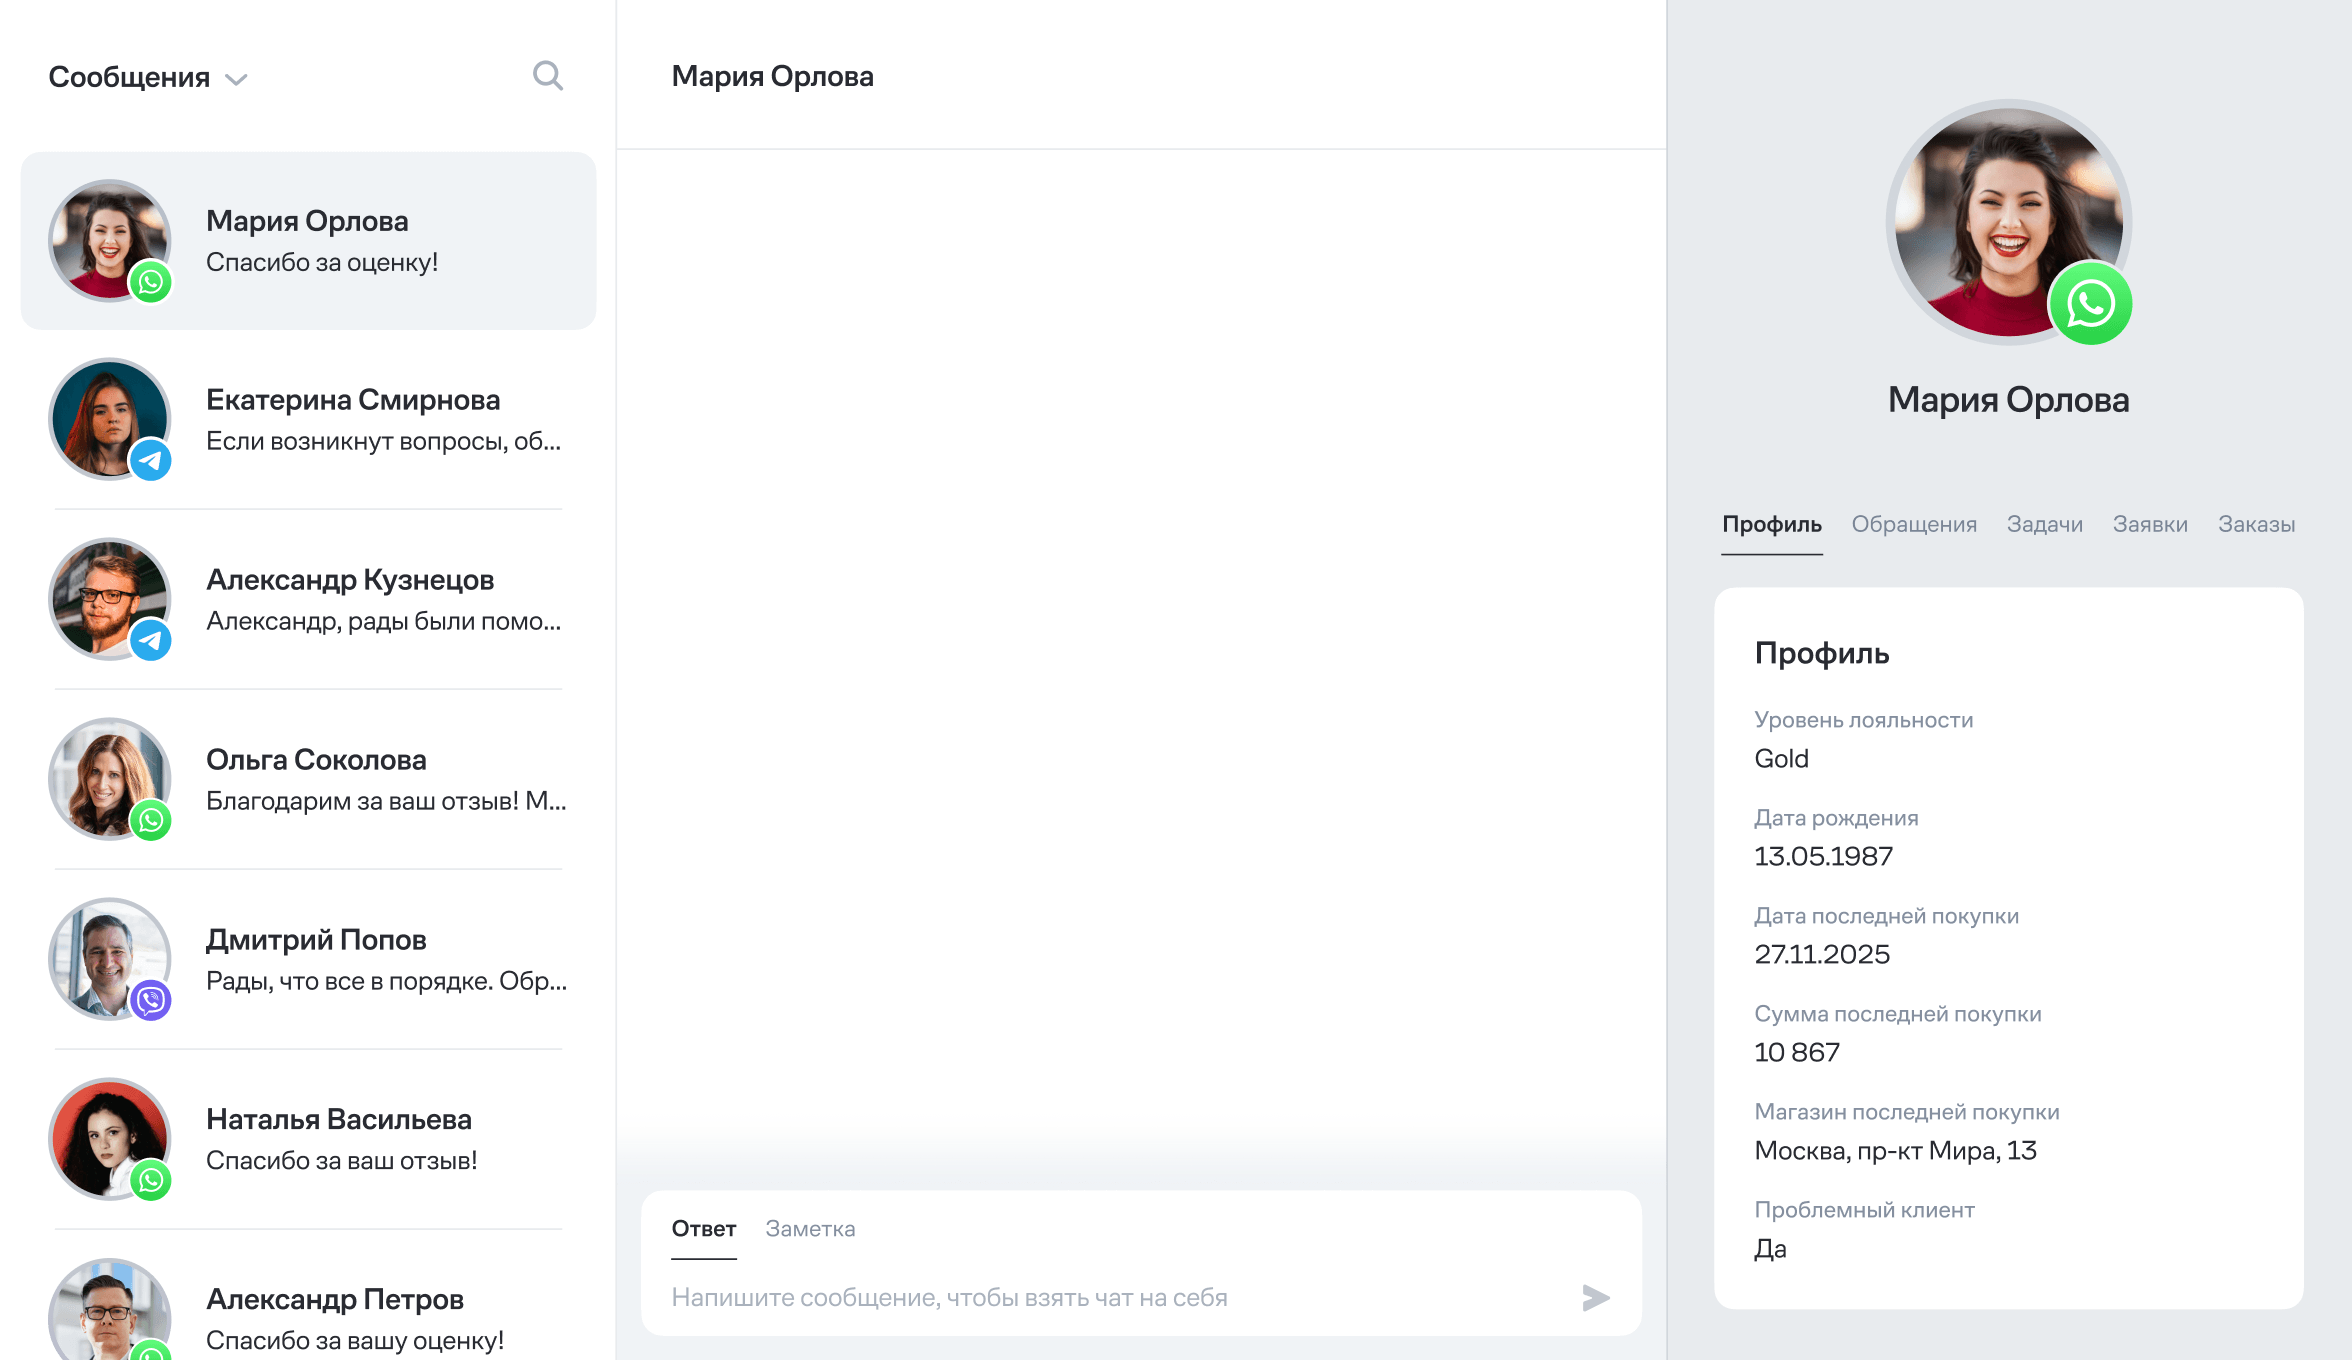This screenshot has width=2352, height=1360.
Task: Click the send message arrow icon
Action: [1596, 1298]
